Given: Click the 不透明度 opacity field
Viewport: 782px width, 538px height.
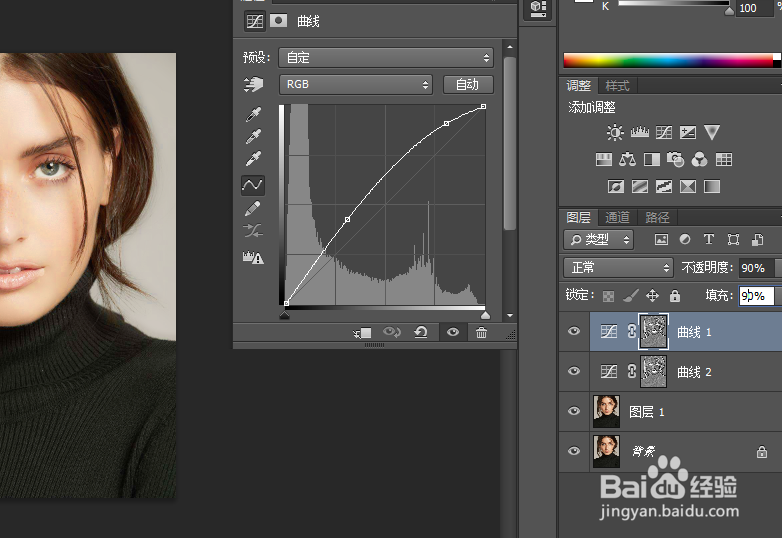Looking at the screenshot, I should pos(757,268).
